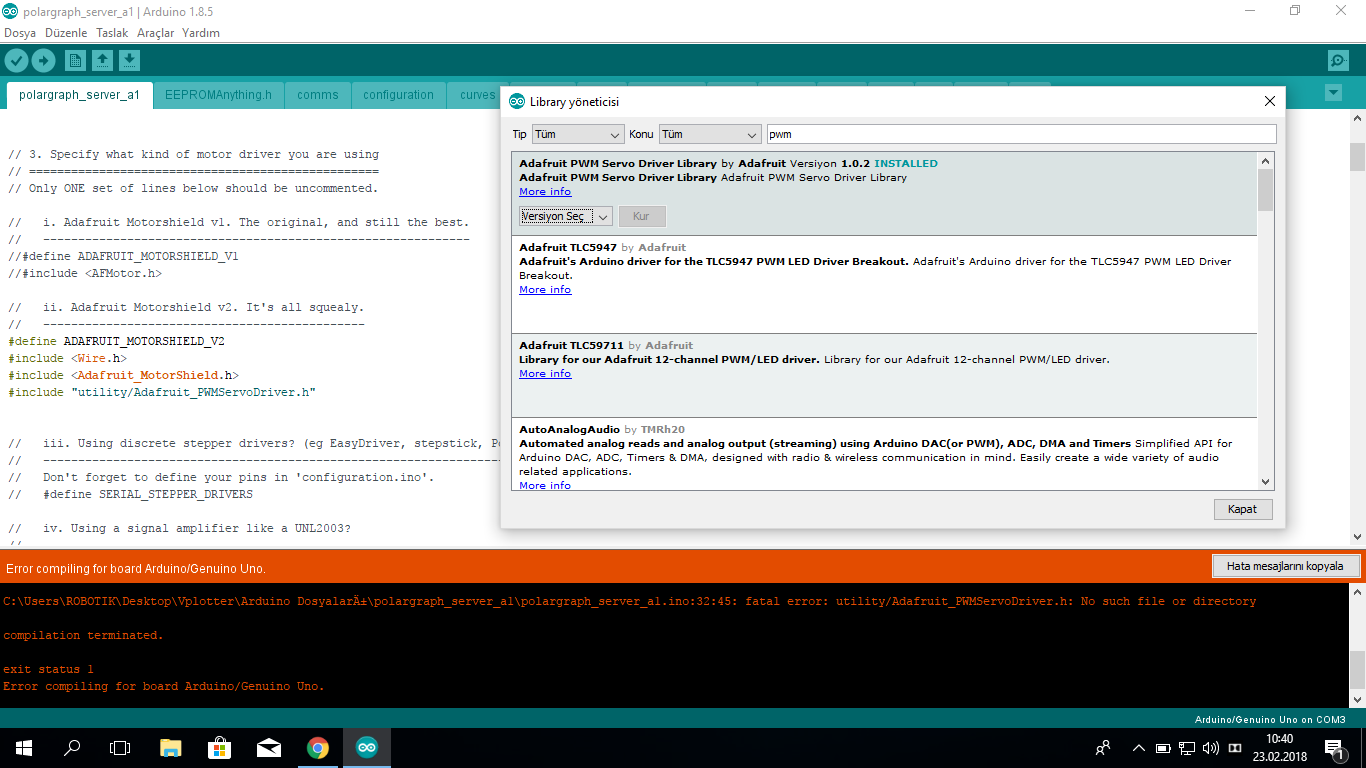Expand the tab options dropdown arrow
Image resolution: width=1366 pixels, height=768 pixels.
coord(1333,93)
